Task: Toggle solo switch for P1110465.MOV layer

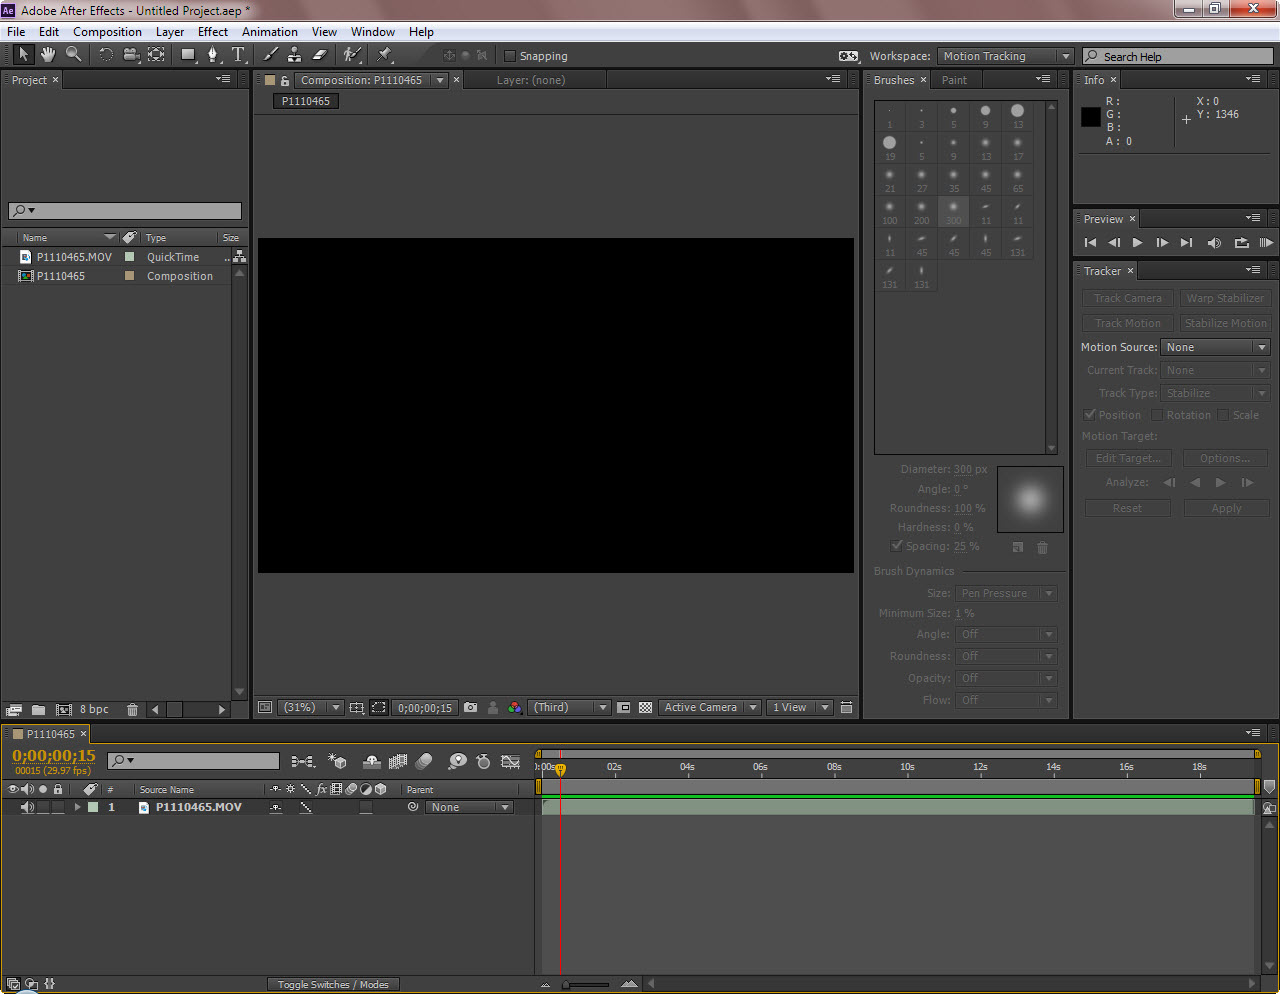Action: (x=43, y=807)
